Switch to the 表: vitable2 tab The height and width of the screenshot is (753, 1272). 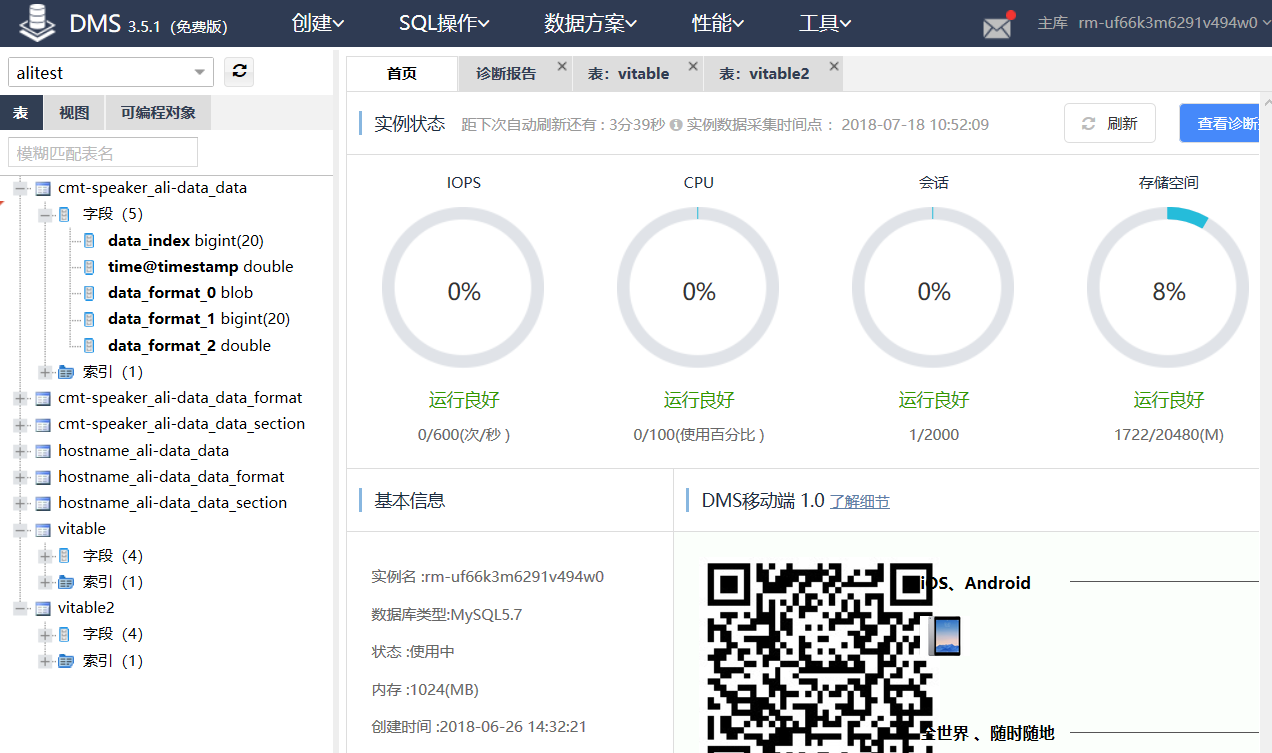(x=764, y=73)
